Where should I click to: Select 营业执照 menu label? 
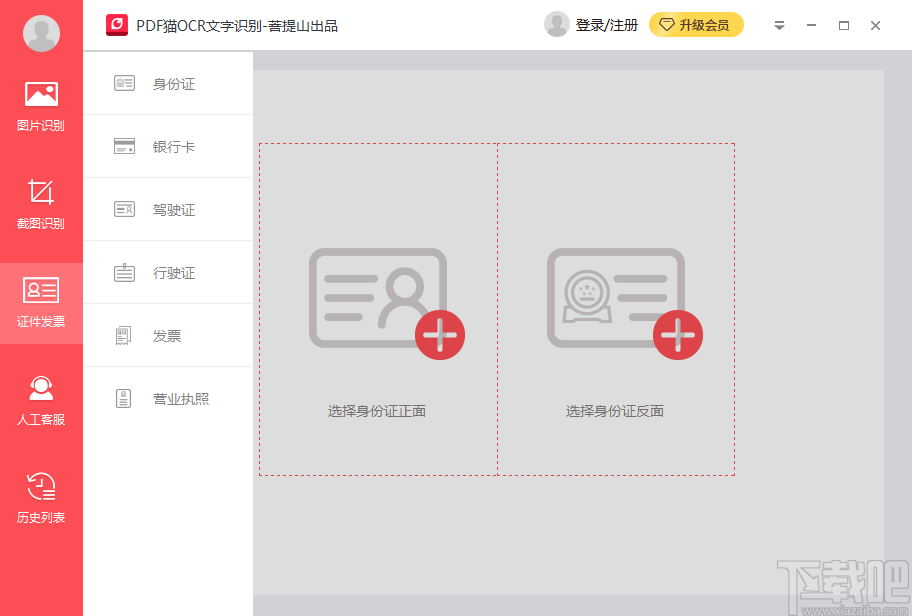[x=181, y=398]
